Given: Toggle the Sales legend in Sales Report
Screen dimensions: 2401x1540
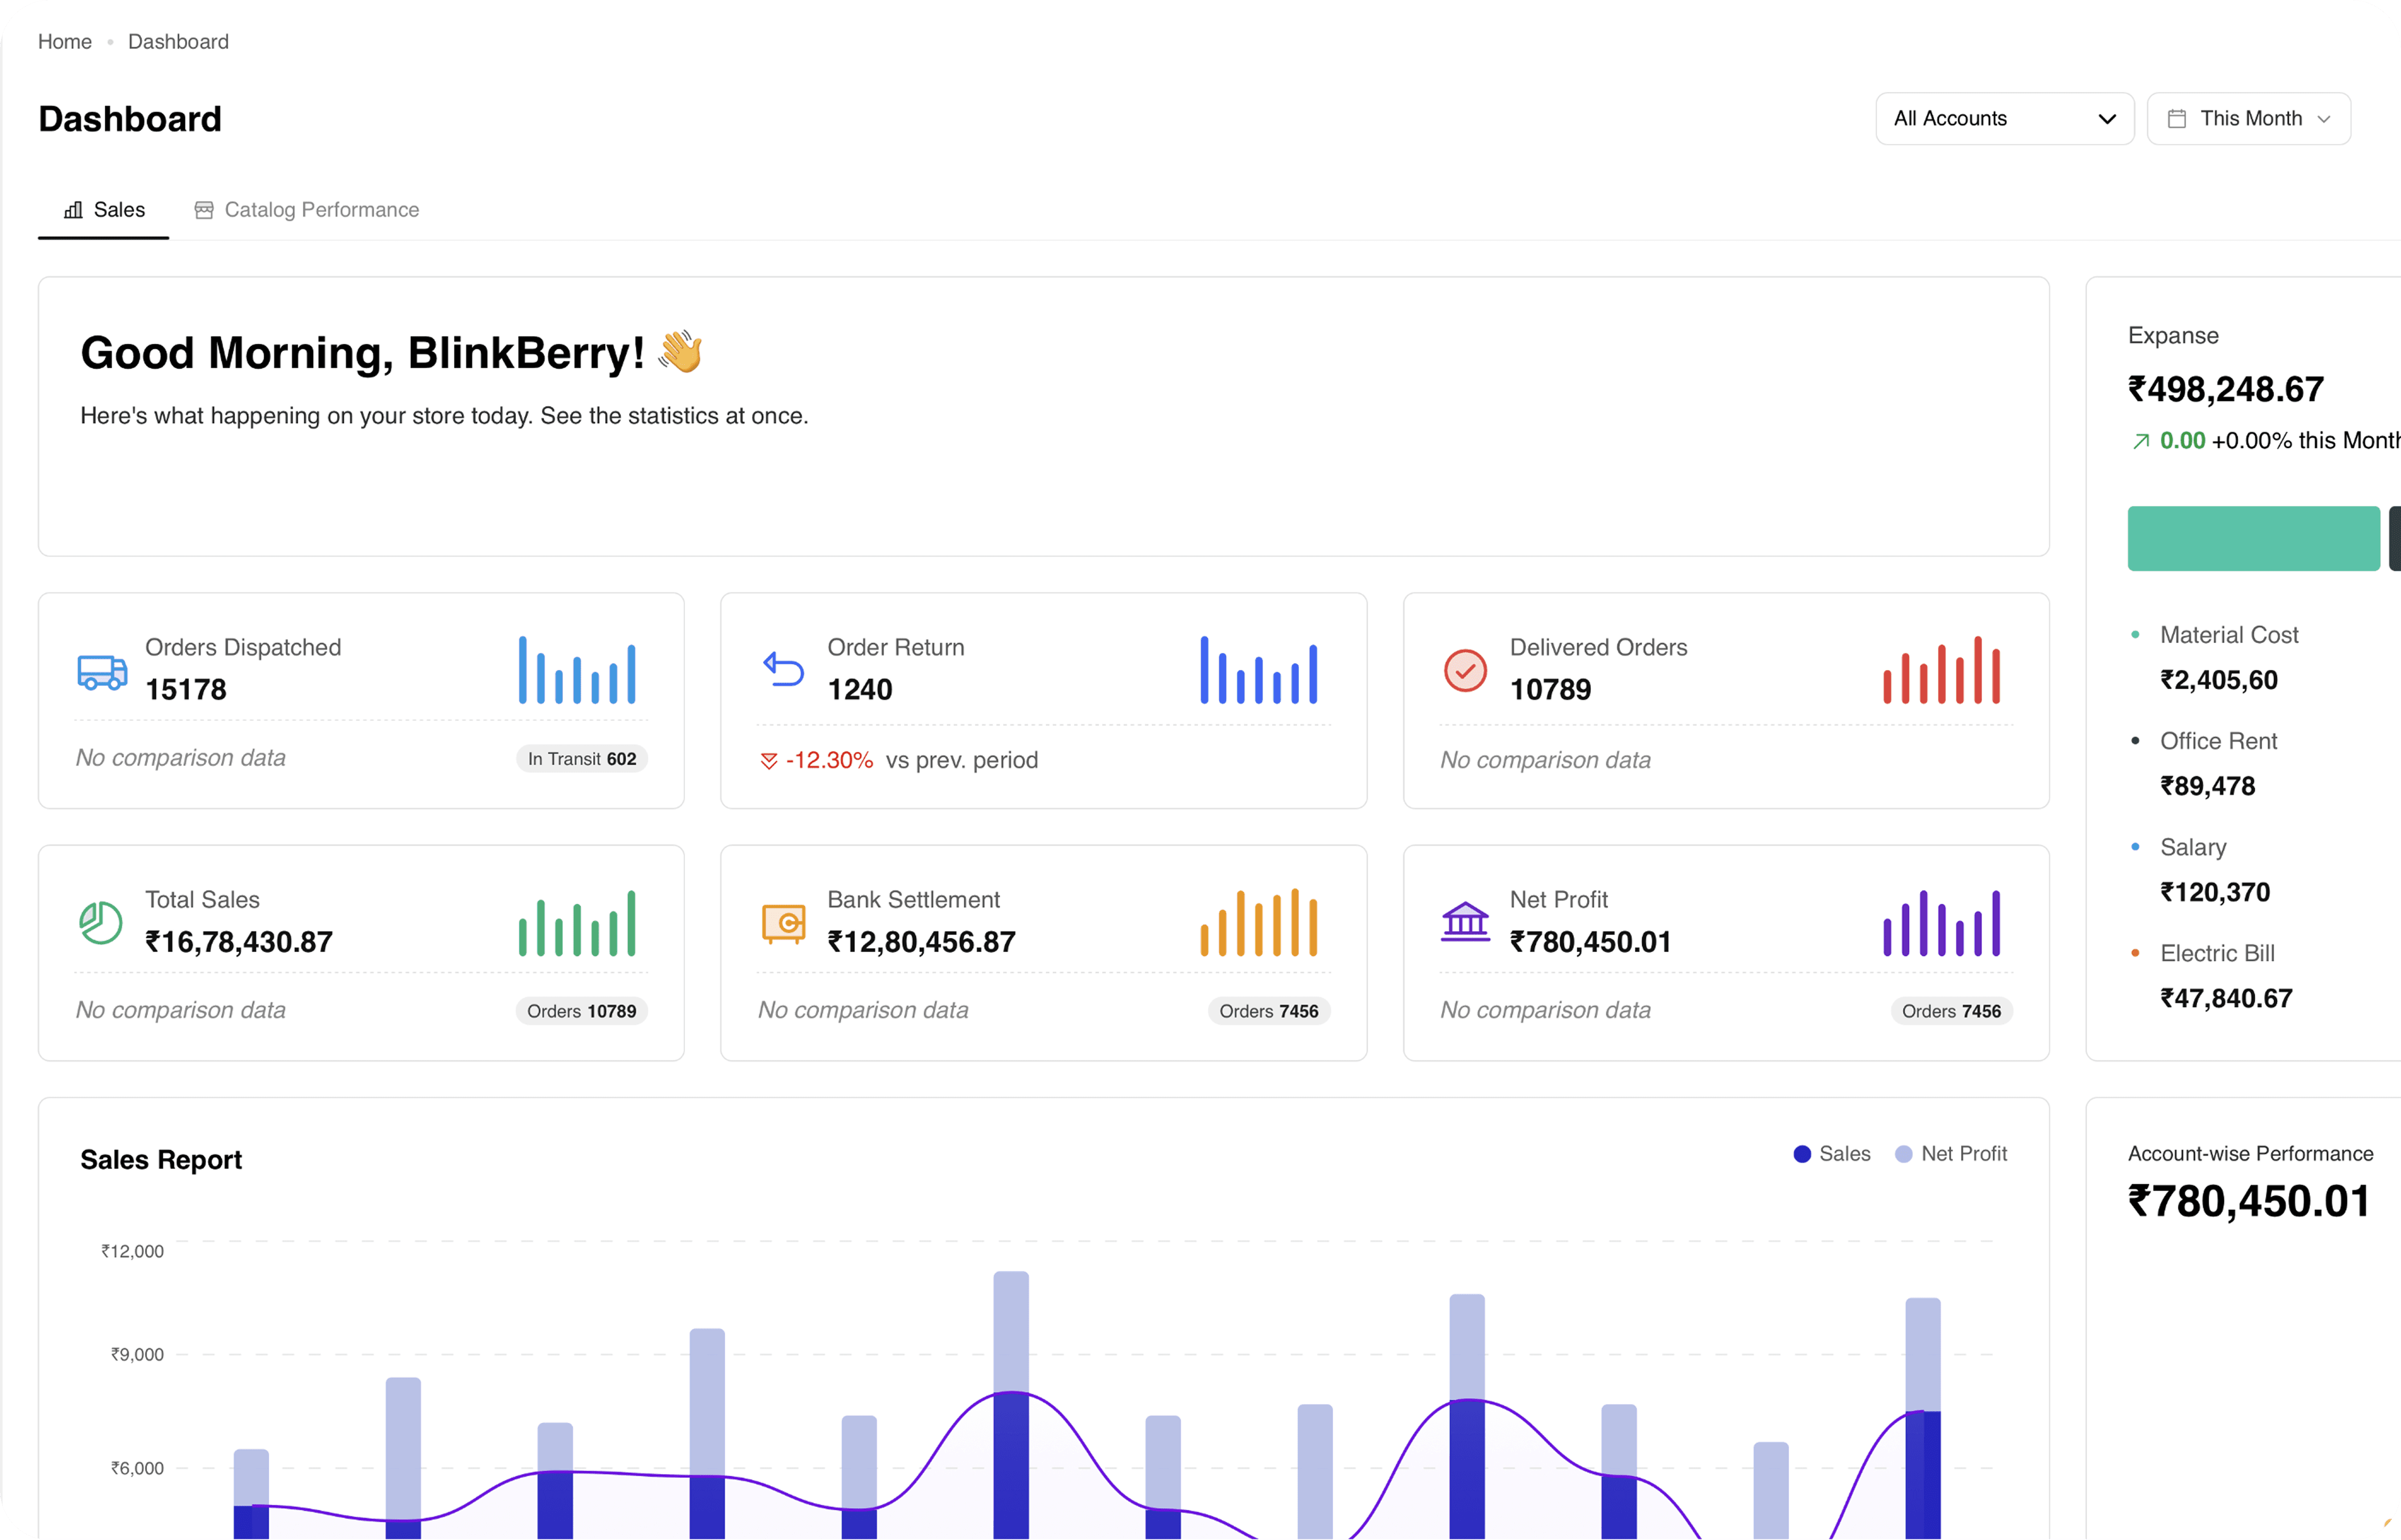Looking at the screenshot, I should [x=1832, y=1154].
